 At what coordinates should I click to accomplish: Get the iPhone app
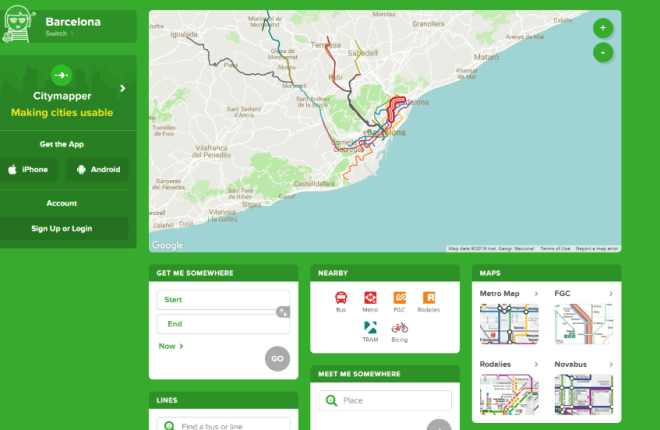point(28,170)
